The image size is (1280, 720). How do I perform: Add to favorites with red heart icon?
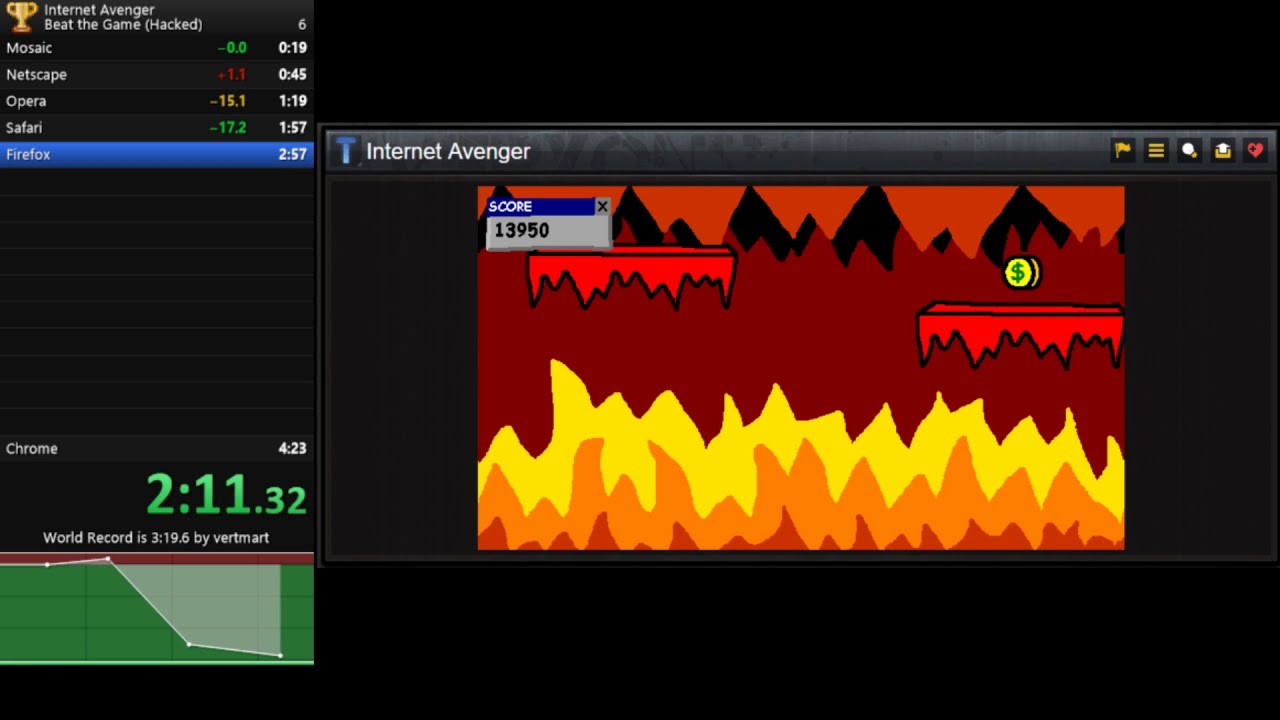tap(1255, 150)
